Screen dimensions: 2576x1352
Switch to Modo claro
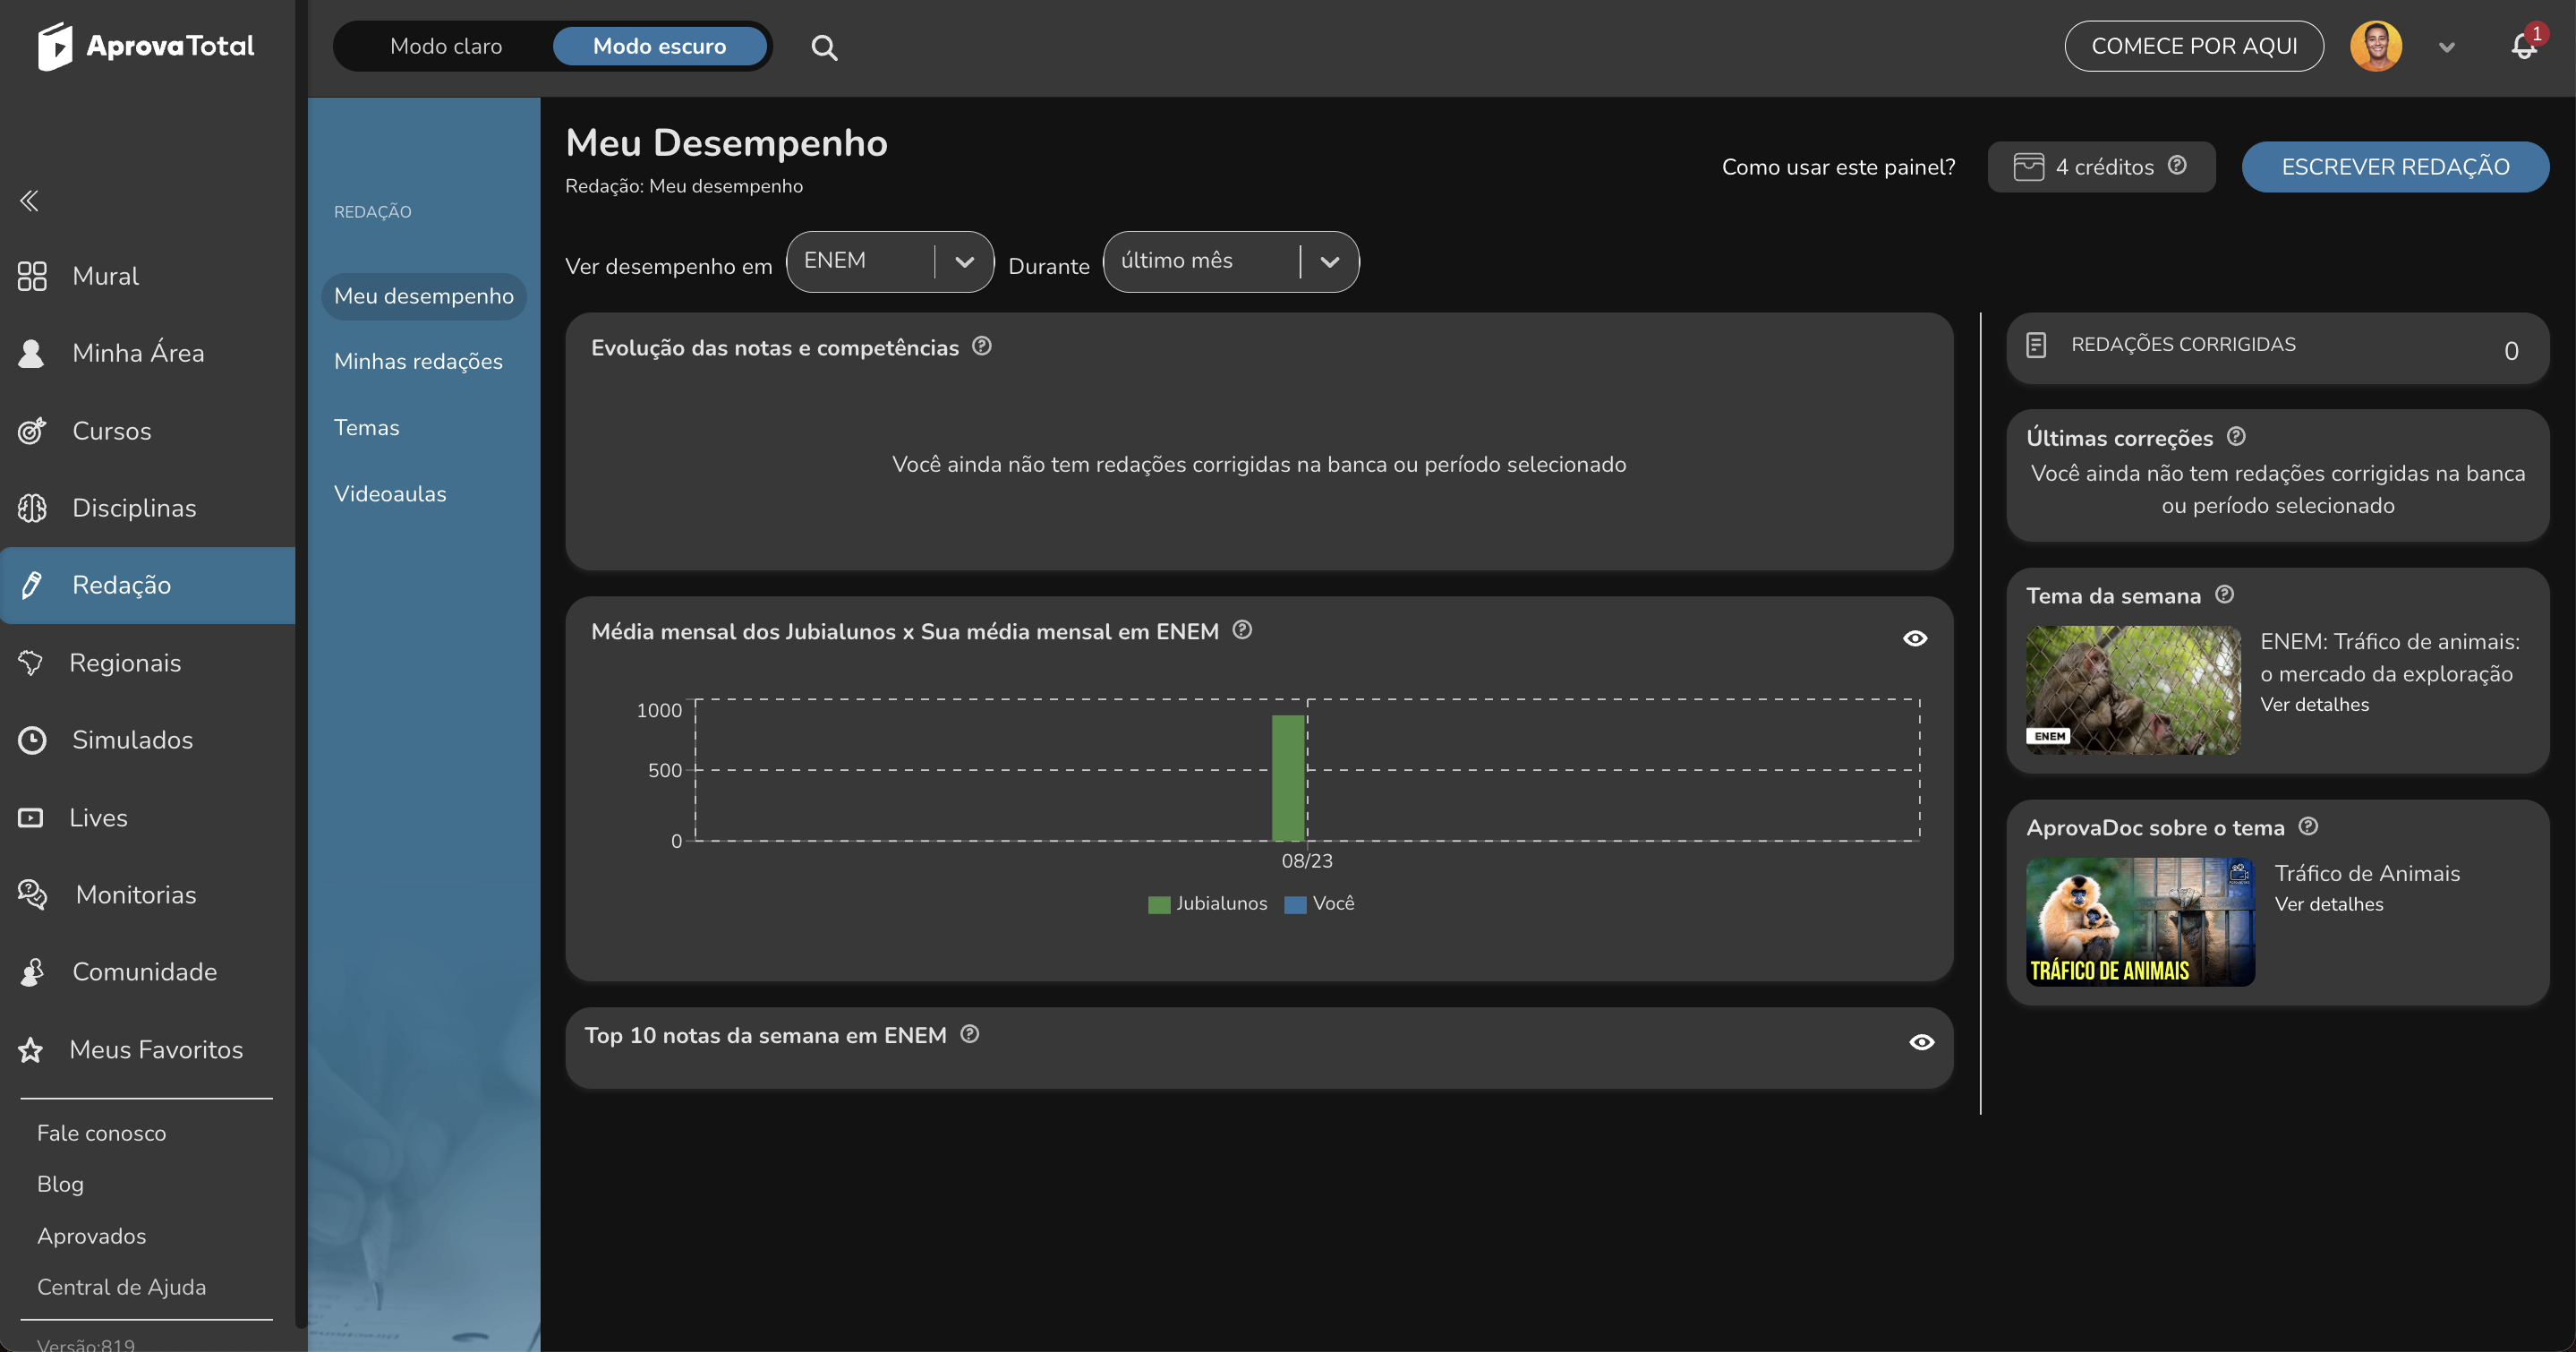coord(446,46)
